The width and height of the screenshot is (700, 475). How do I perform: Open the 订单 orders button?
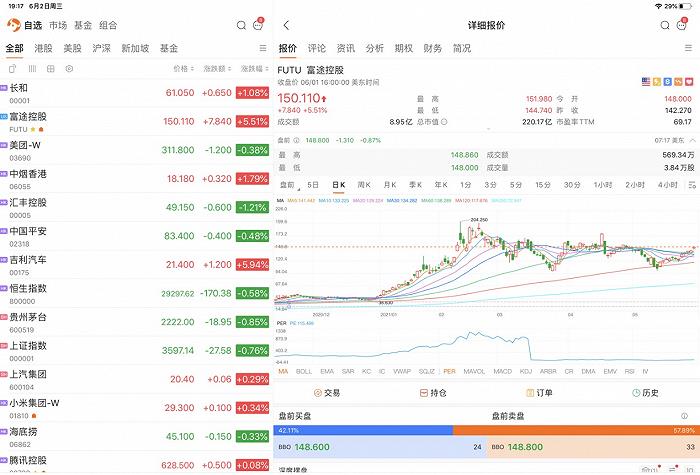coord(539,393)
